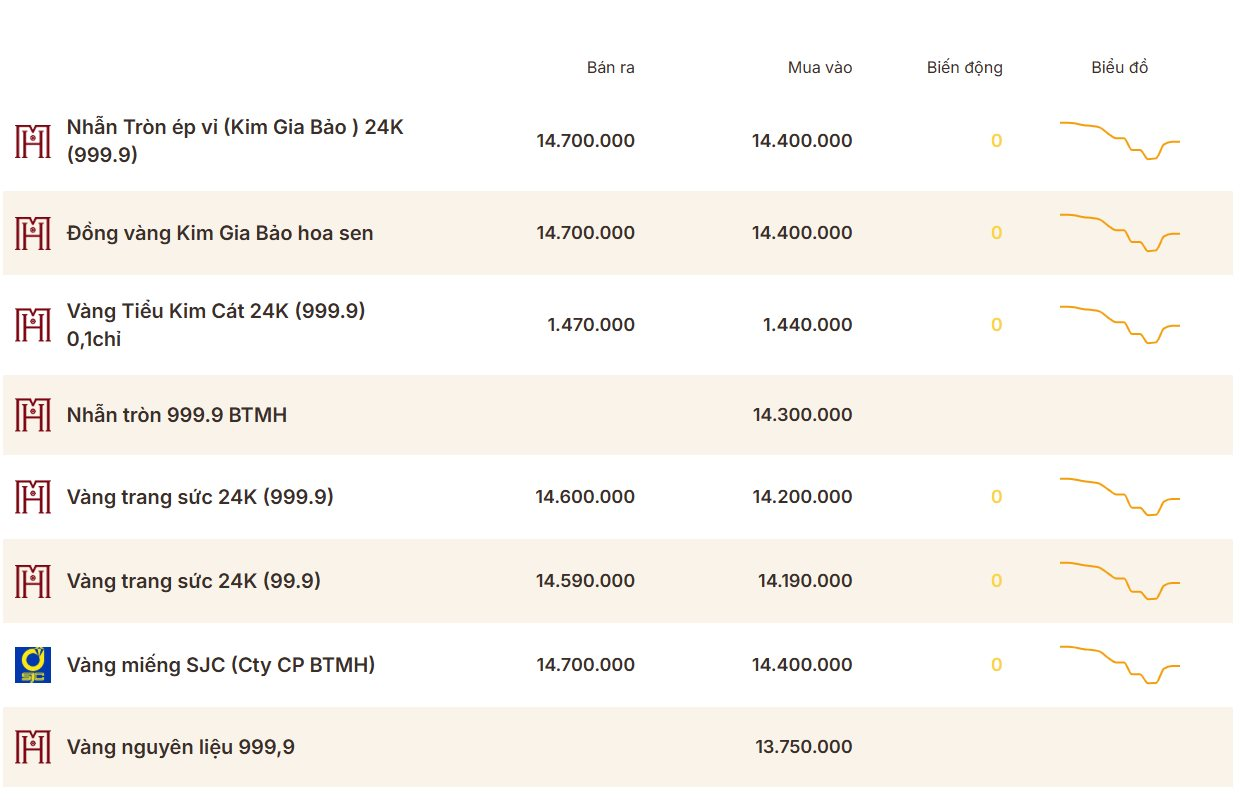Viewport: 1251px width, 806px height.
Task: Click logo beside Vàng trang sức 24K (999.9)
Action: 33,497
